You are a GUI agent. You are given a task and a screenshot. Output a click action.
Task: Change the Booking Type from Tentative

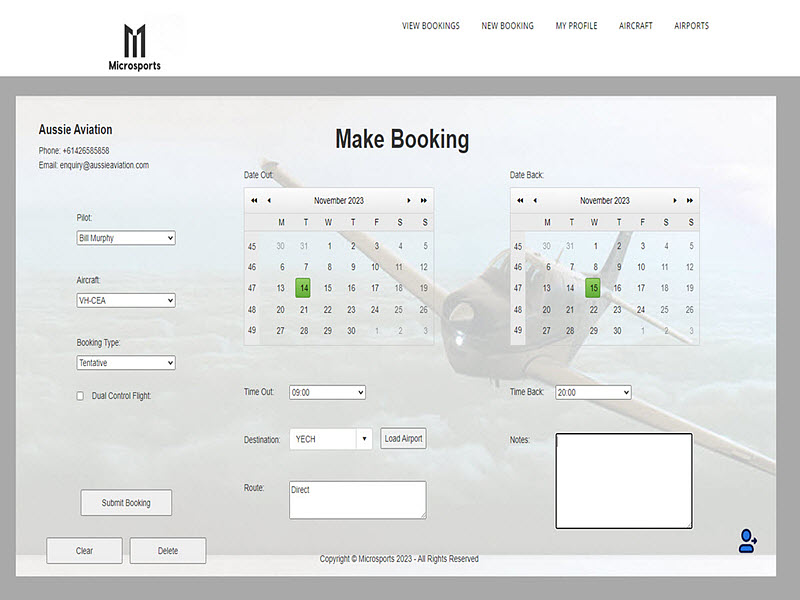click(x=125, y=363)
